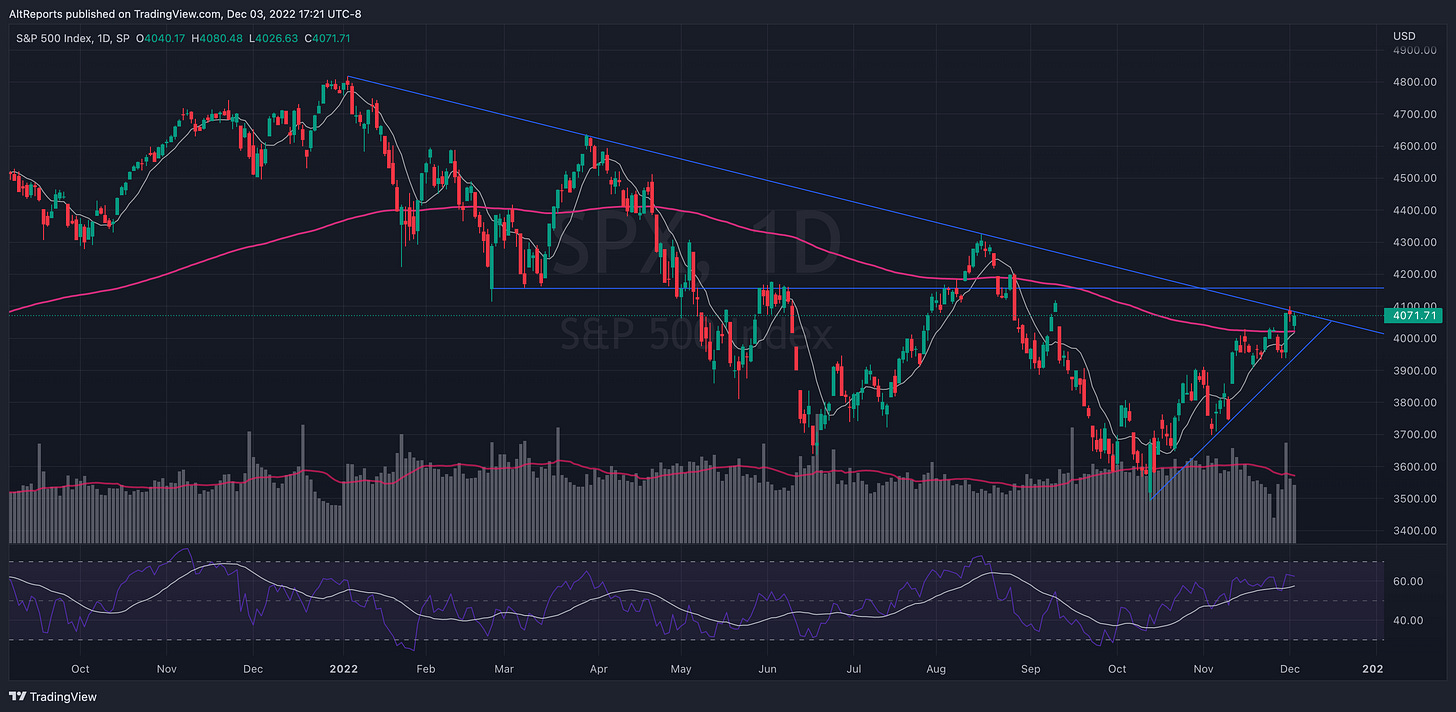Click the 4300.00 price axis label

pyautogui.click(x=1415, y=242)
